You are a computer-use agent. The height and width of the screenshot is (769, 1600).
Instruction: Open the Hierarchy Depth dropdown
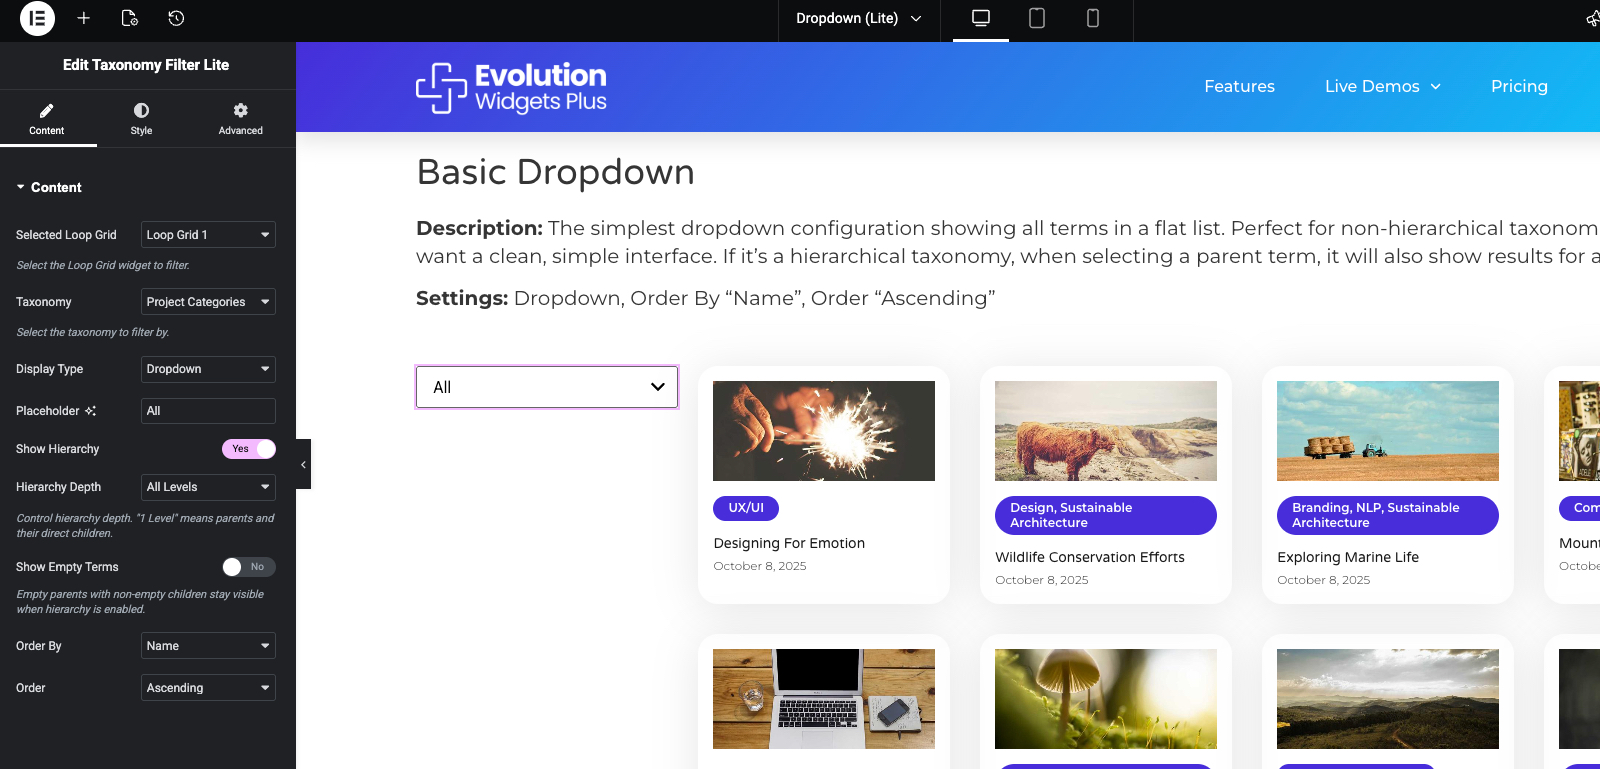click(208, 487)
